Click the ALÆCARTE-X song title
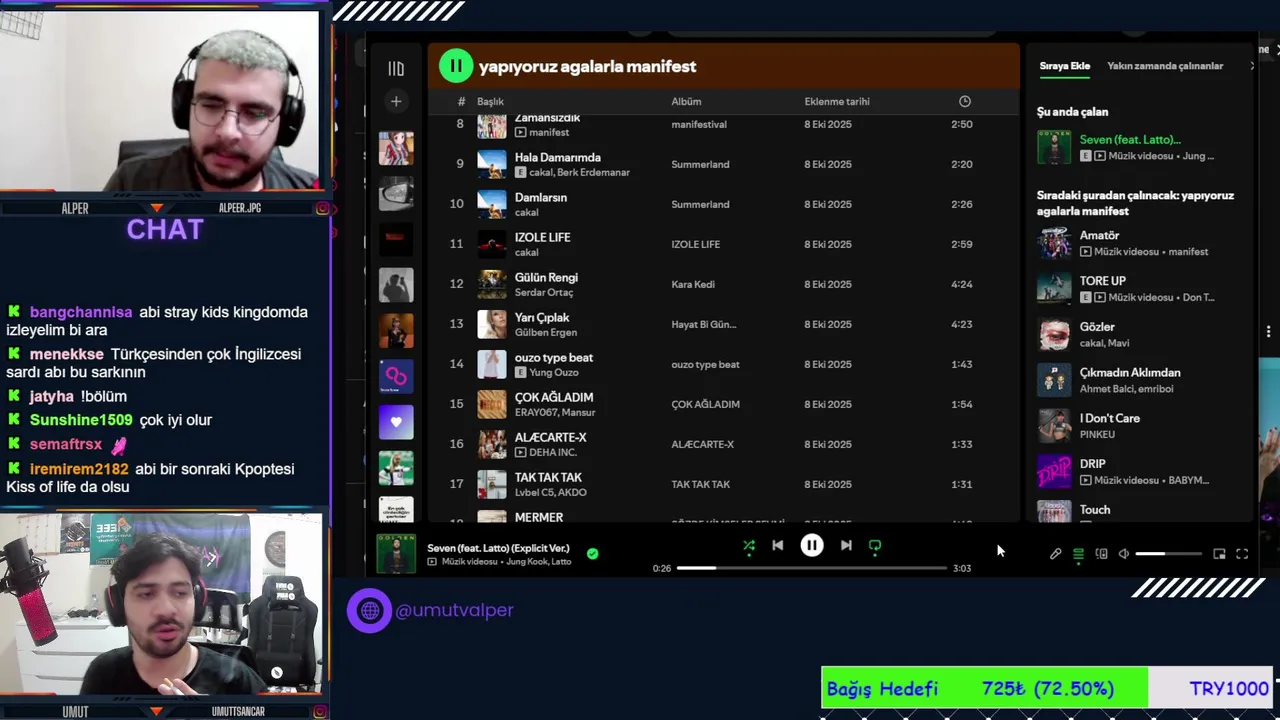Viewport: 1280px width, 720px height. click(x=551, y=437)
